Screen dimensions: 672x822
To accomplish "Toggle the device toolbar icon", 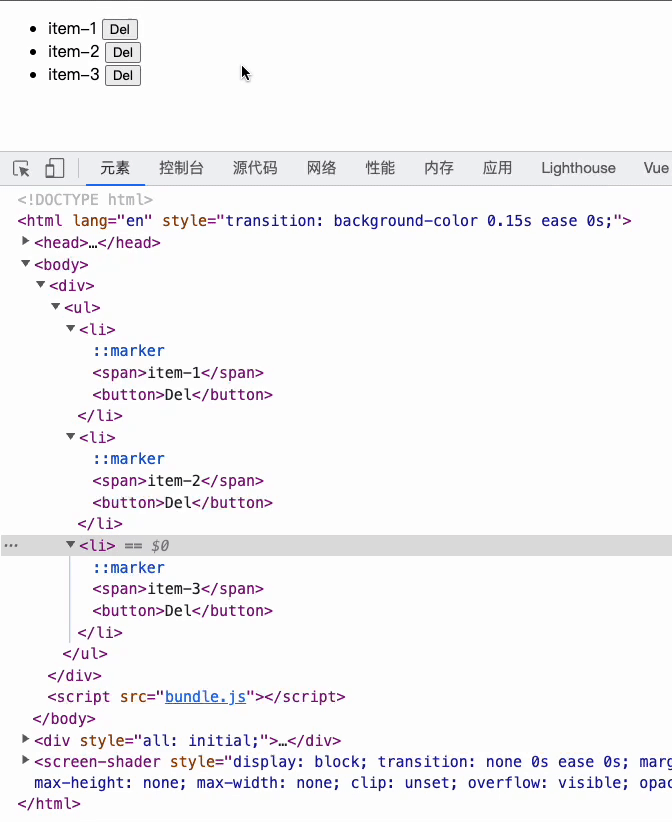I will 55,169.
